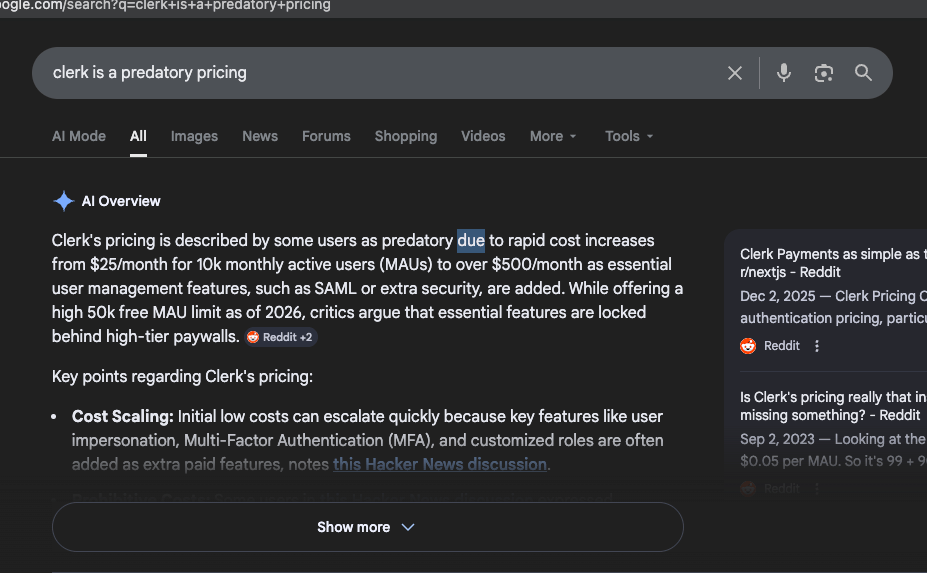Open the Tools dropdown
Viewport: 927px width, 573px height.
click(628, 136)
